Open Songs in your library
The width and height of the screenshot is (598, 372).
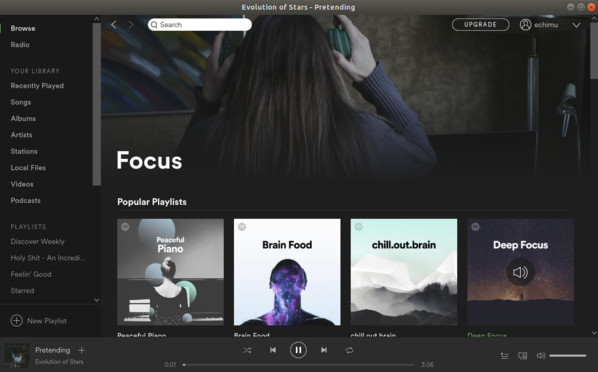click(x=21, y=102)
